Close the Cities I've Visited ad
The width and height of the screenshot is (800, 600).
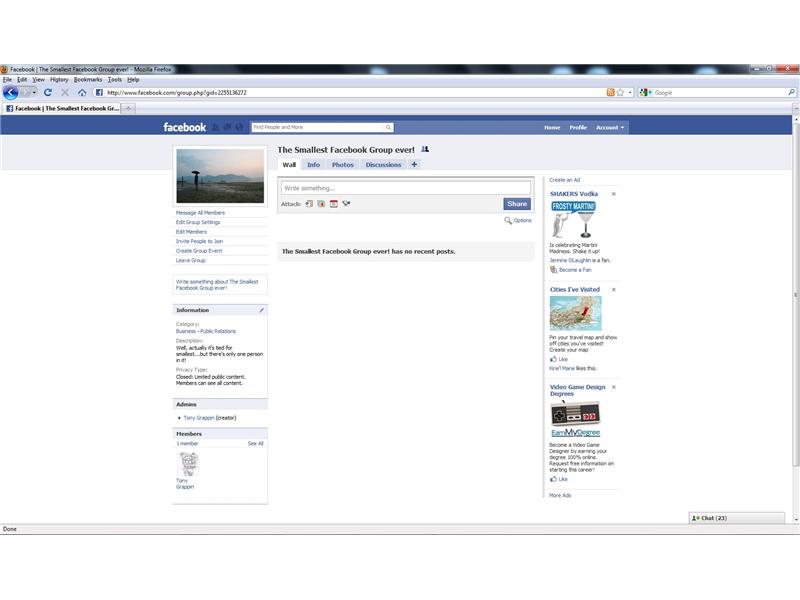614,289
